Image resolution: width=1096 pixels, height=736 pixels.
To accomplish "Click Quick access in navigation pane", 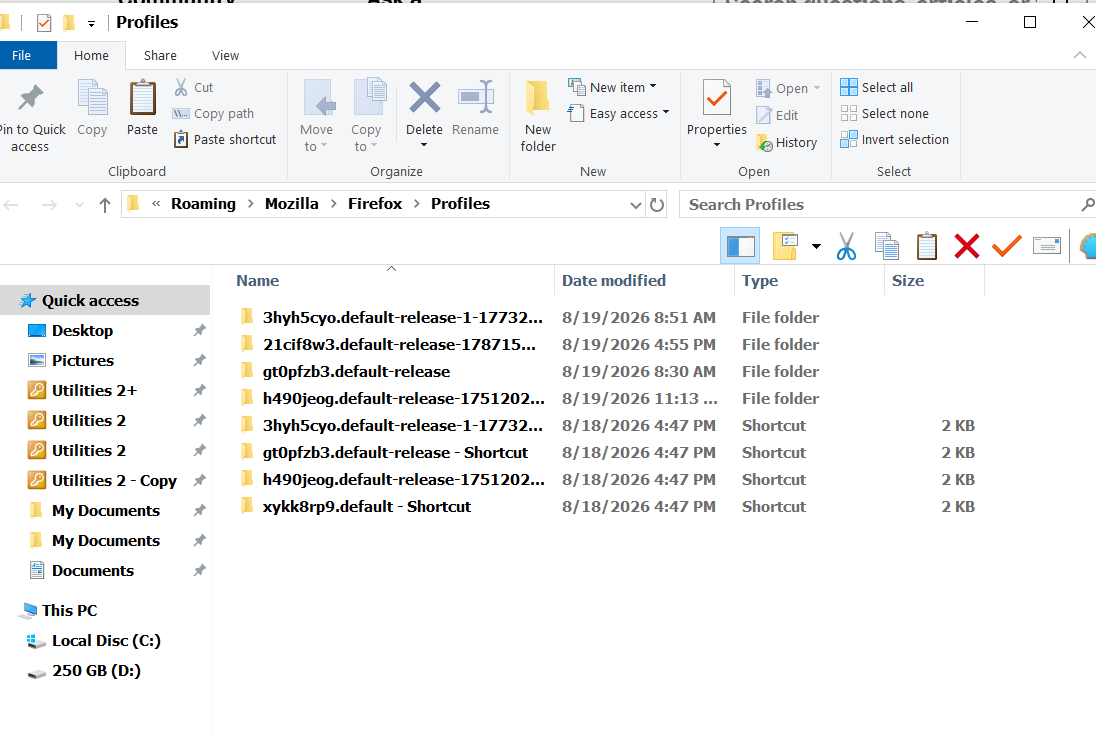I will coord(90,301).
